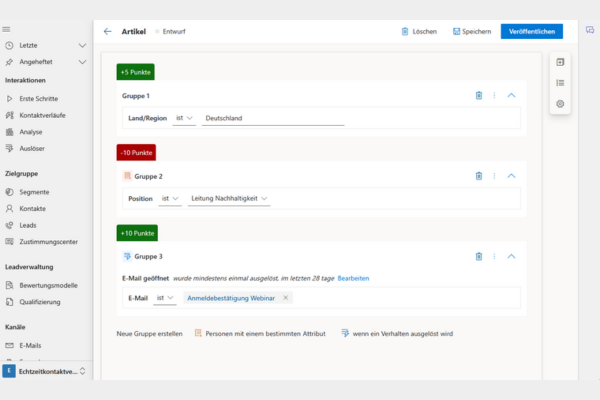Remove the Anmeldebestätigung Webinar tag
This screenshot has height=400, width=600.
[x=285, y=297]
